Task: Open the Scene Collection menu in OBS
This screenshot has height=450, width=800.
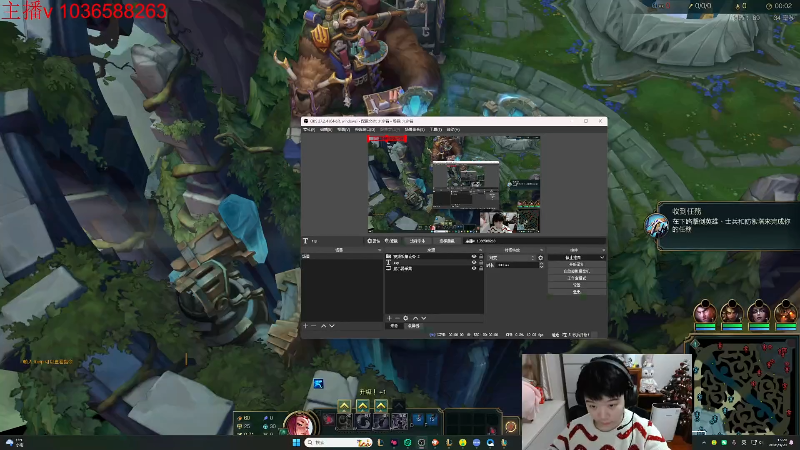Action: [414, 130]
